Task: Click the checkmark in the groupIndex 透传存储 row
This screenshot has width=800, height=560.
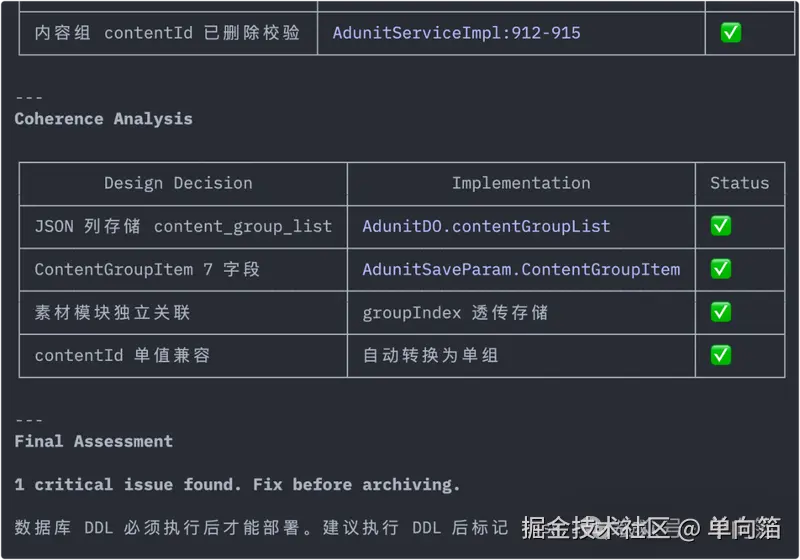Action: pyautogui.click(x=720, y=312)
